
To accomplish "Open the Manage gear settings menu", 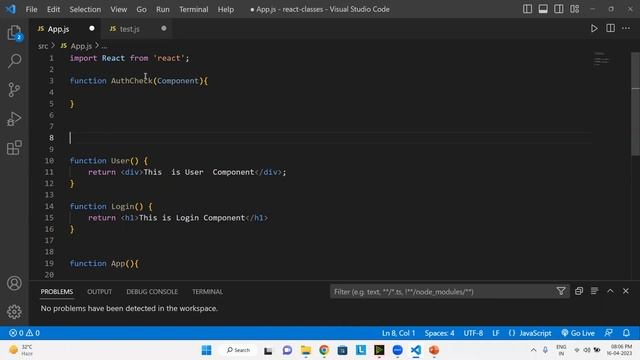I will [x=14, y=312].
